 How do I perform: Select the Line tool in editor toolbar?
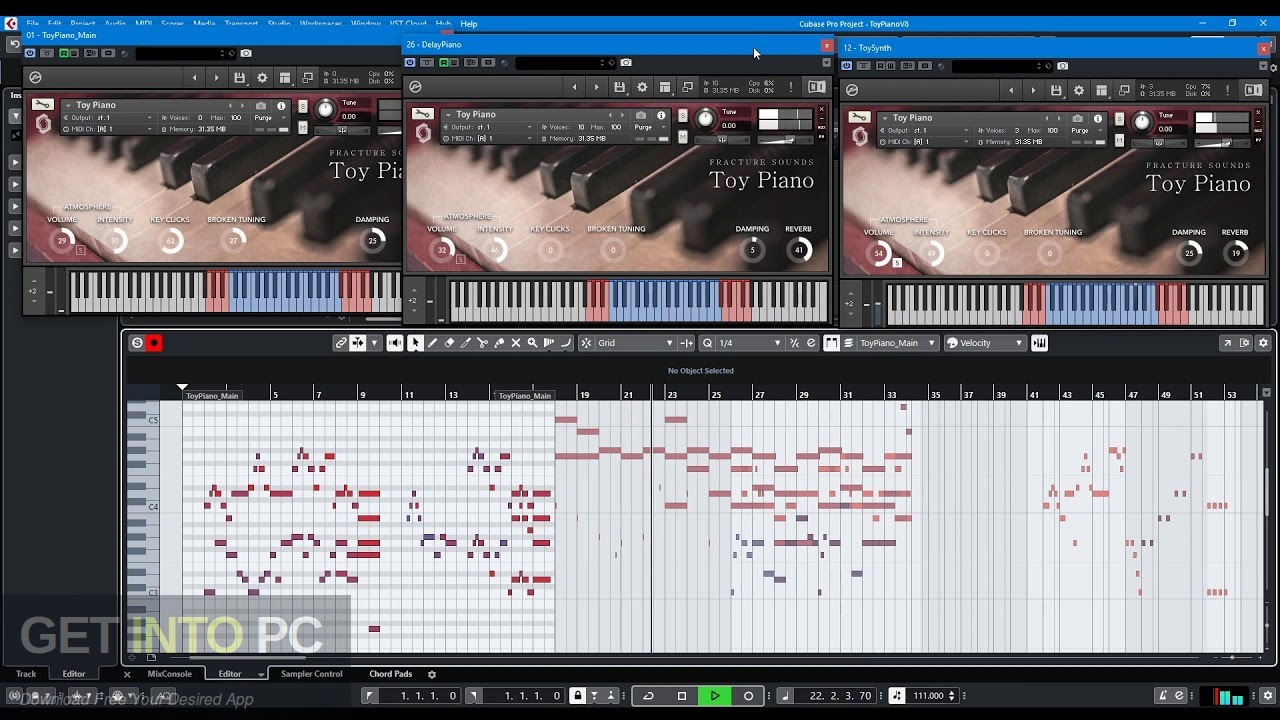click(x=566, y=343)
